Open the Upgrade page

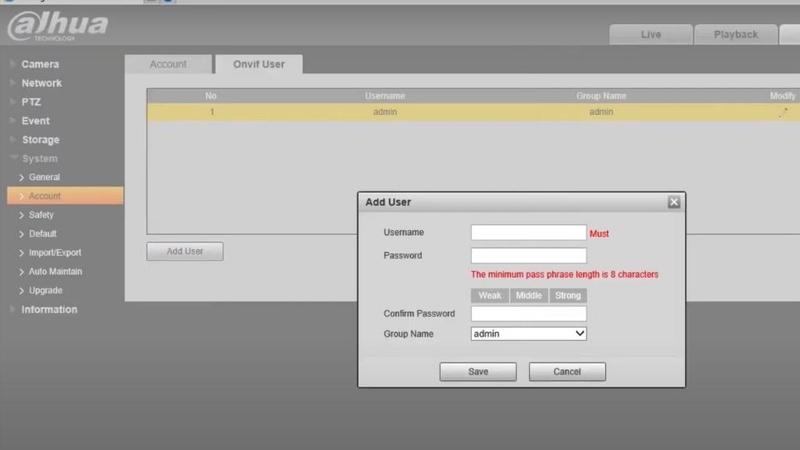pyautogui.click(x=45, y=290)
